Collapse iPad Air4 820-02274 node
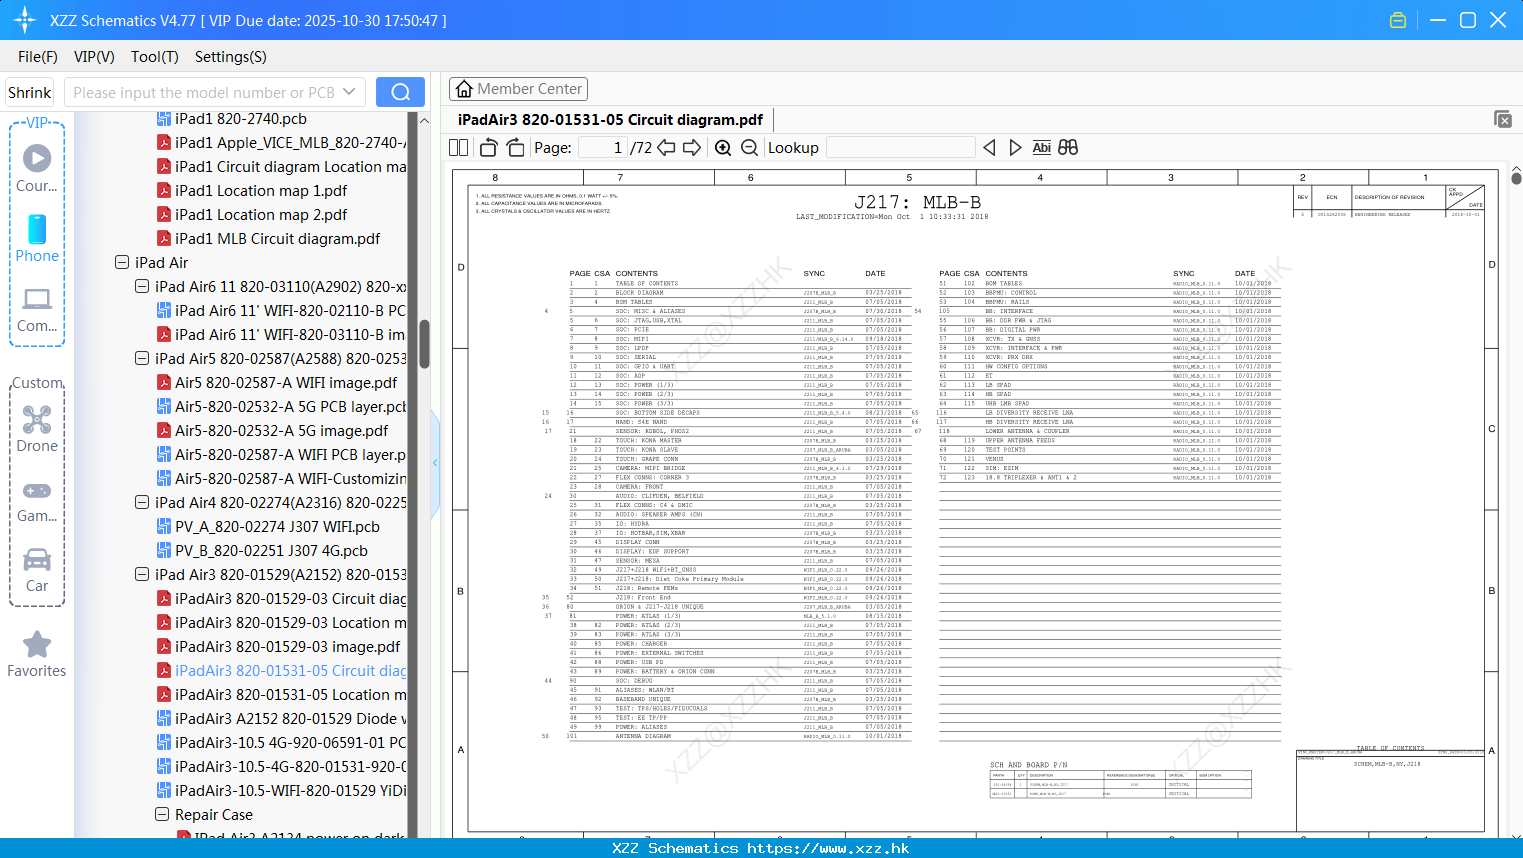The height and width of the screenshot is (858, 1523). click(142, 502)
